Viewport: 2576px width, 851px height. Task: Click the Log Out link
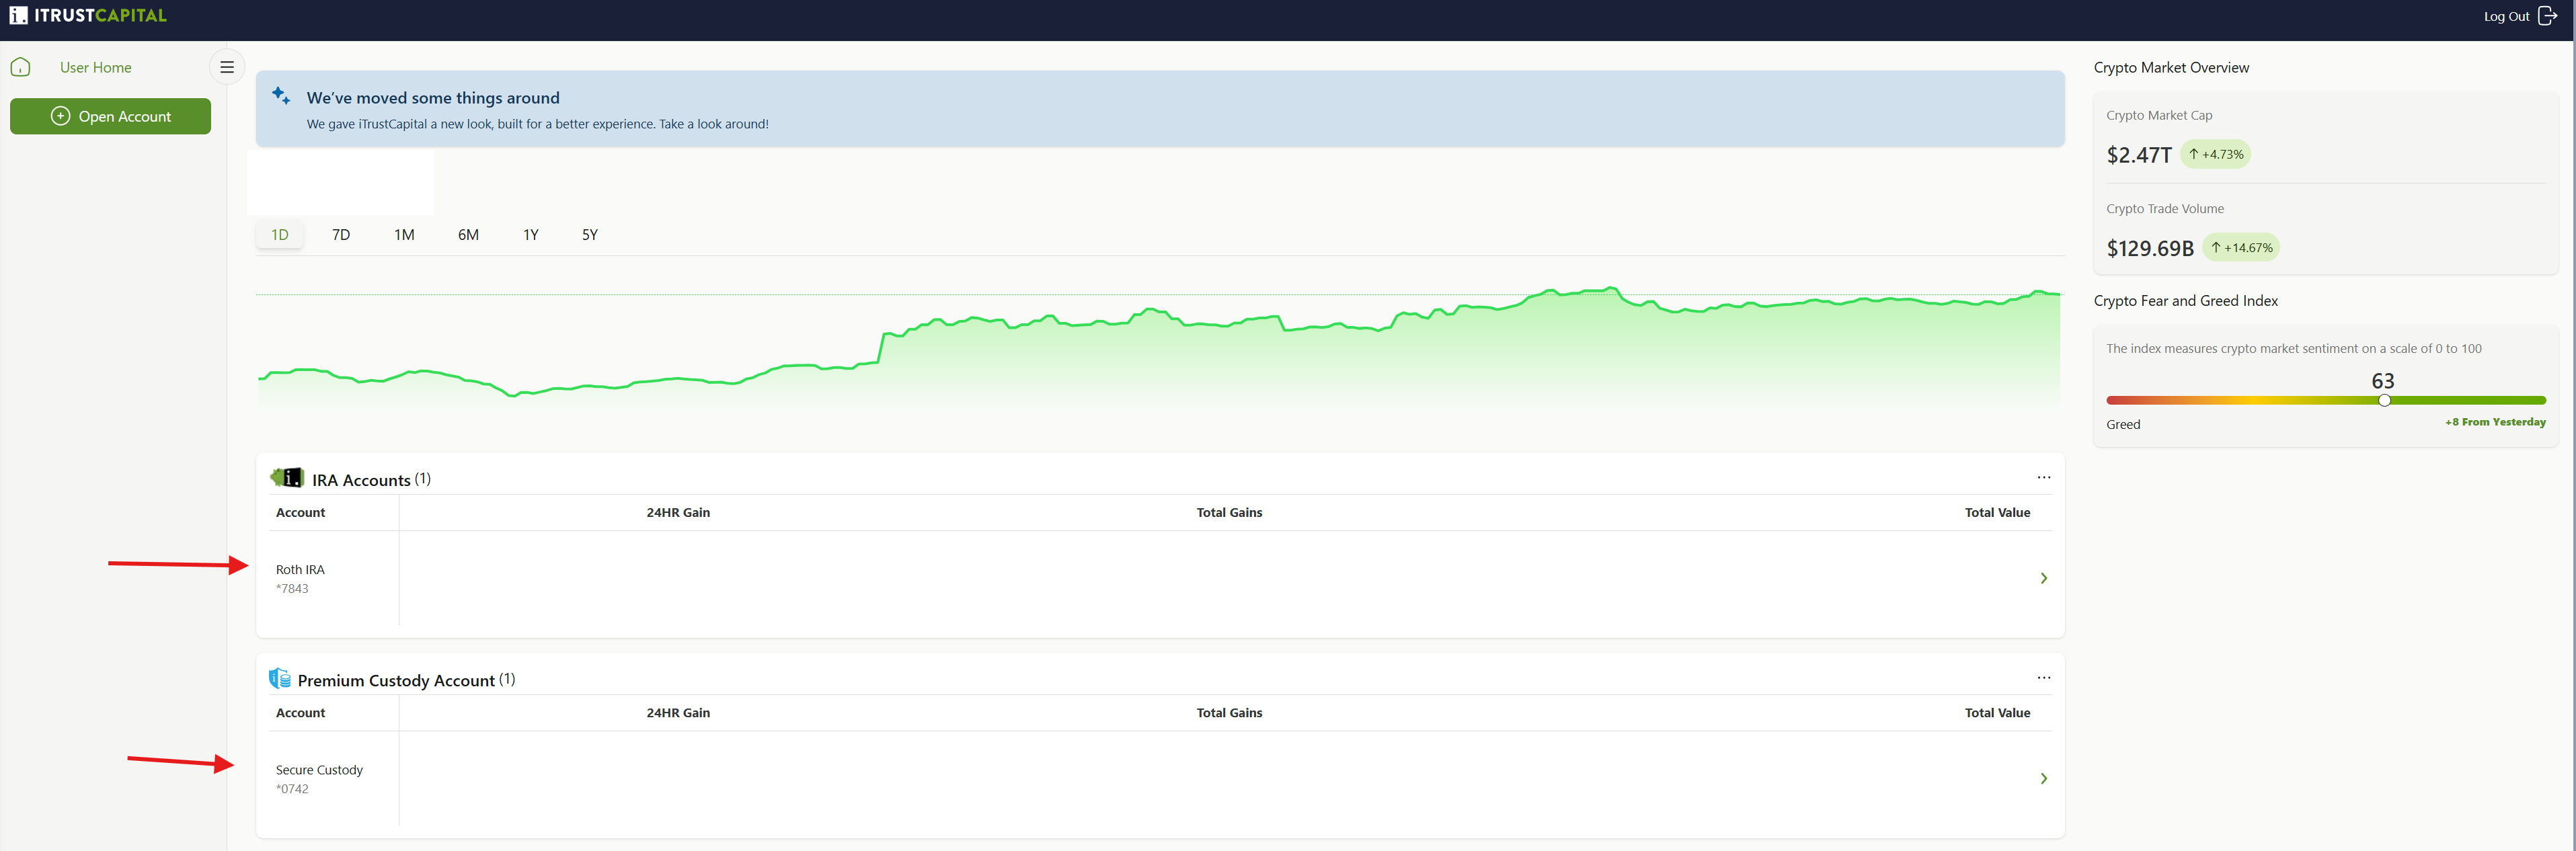tap(2506, 17)
